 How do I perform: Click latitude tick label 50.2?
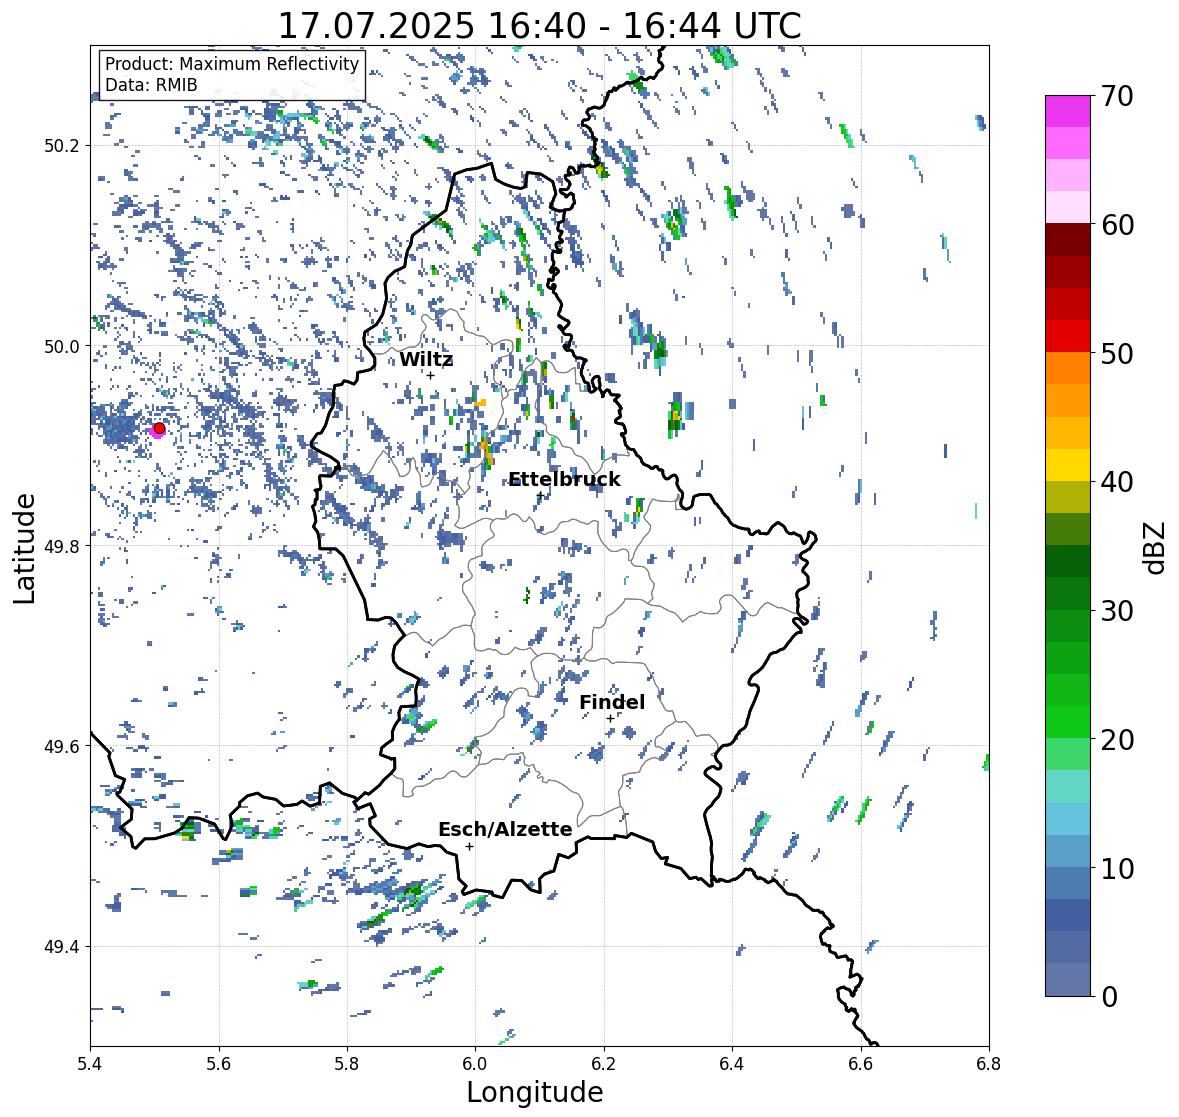pos(62,146)
